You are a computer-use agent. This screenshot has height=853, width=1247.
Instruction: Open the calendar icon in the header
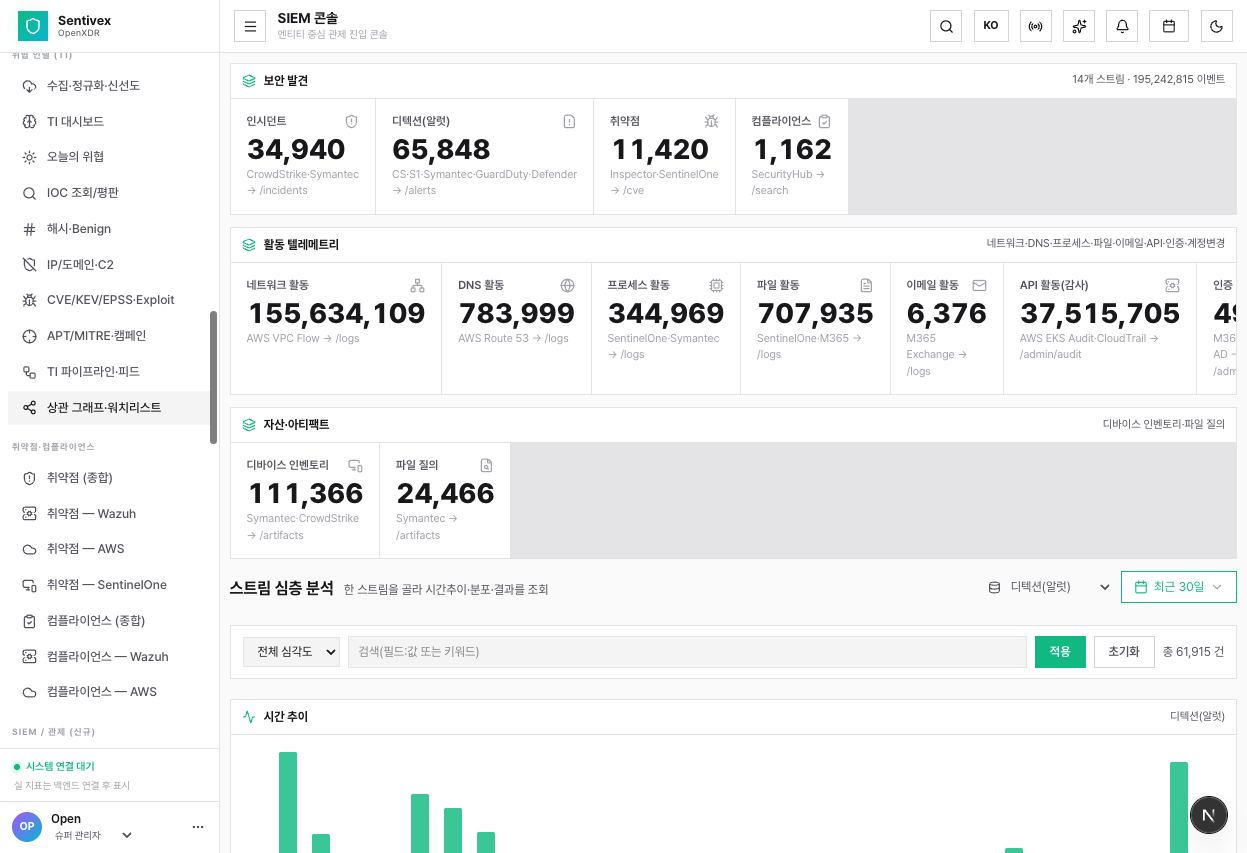pos(1168,26)
